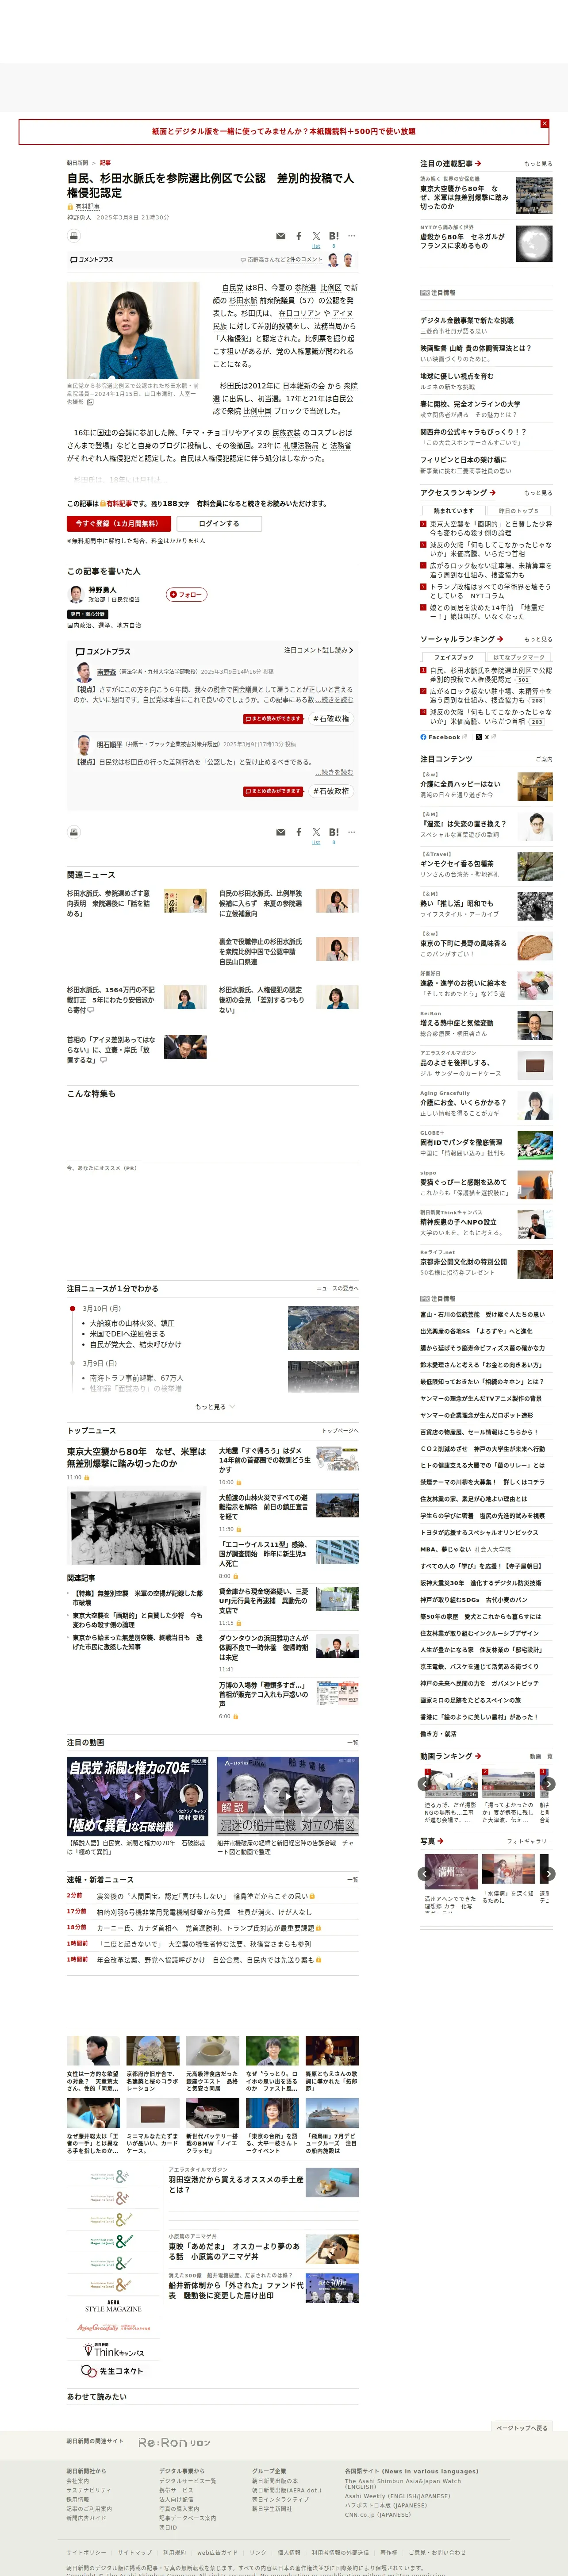Click the ログインする button
Viewport: 568px width, 2576px height.
point(219,523)
